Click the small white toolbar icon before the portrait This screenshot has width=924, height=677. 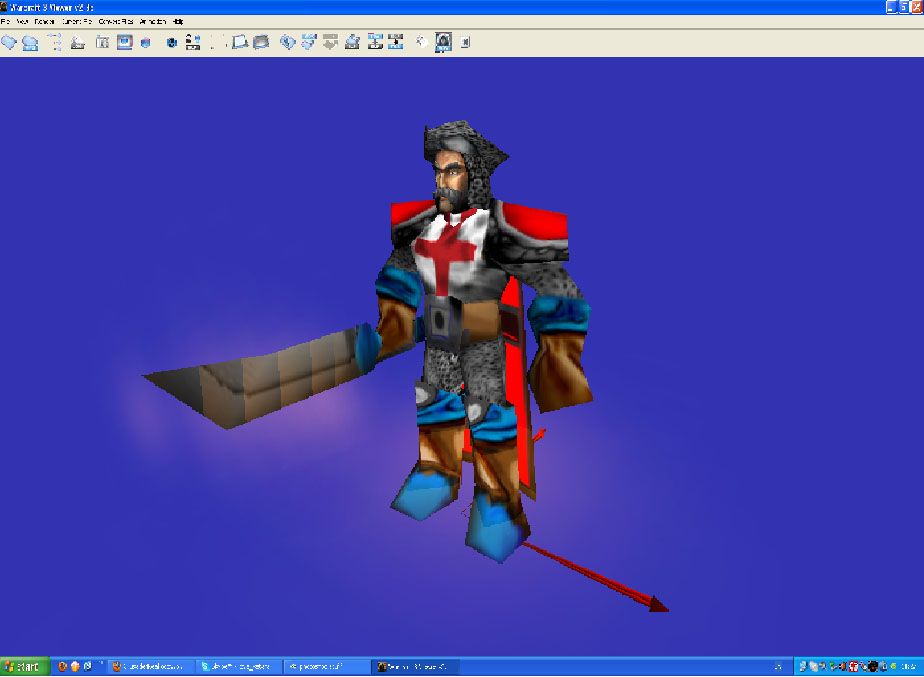421,42
